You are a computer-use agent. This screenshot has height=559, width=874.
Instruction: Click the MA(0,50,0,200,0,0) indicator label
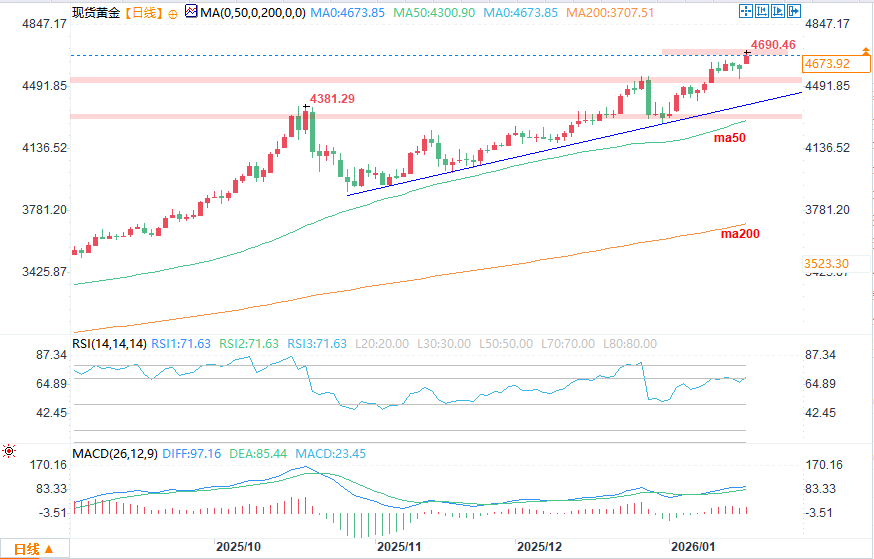pyautogui.click(x=253, y=13)
